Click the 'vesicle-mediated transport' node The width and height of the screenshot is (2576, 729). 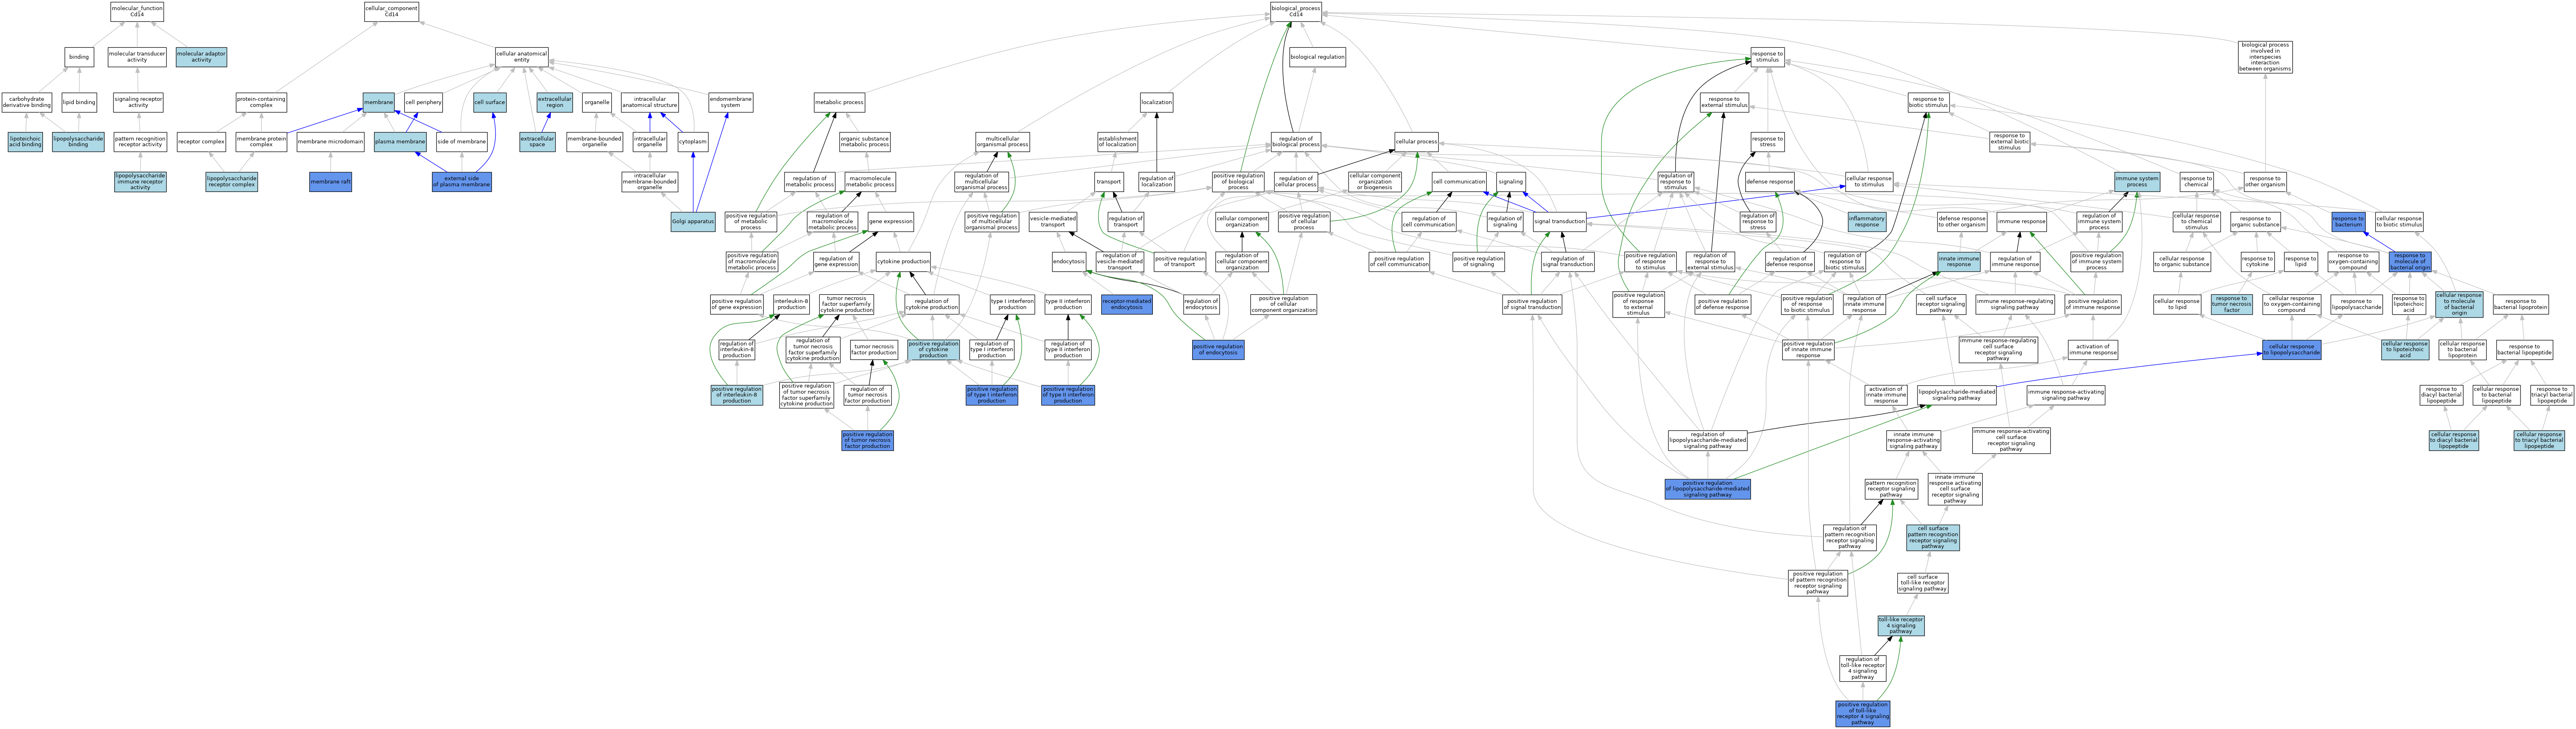click(x=1053, y=221)
